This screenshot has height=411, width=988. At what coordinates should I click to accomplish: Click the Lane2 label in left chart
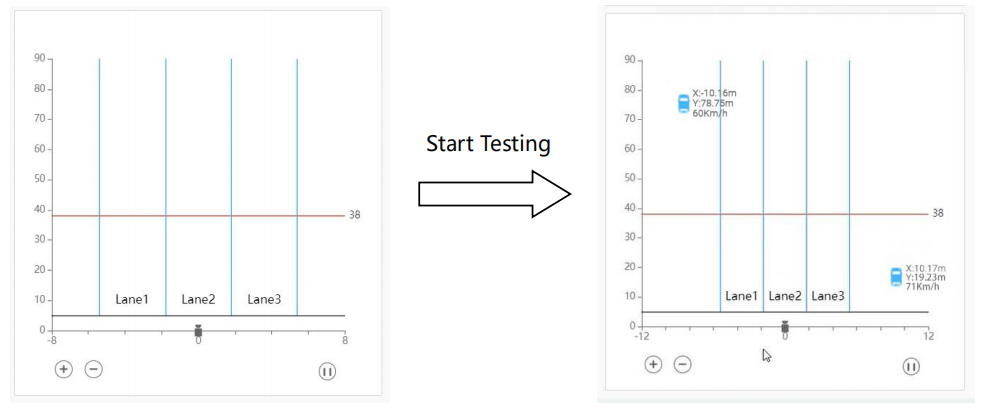pos(198,299)
